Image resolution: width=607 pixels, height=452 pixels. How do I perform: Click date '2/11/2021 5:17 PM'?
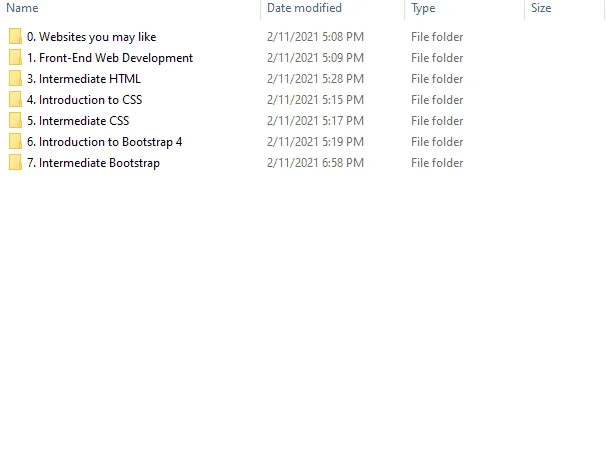316,121
